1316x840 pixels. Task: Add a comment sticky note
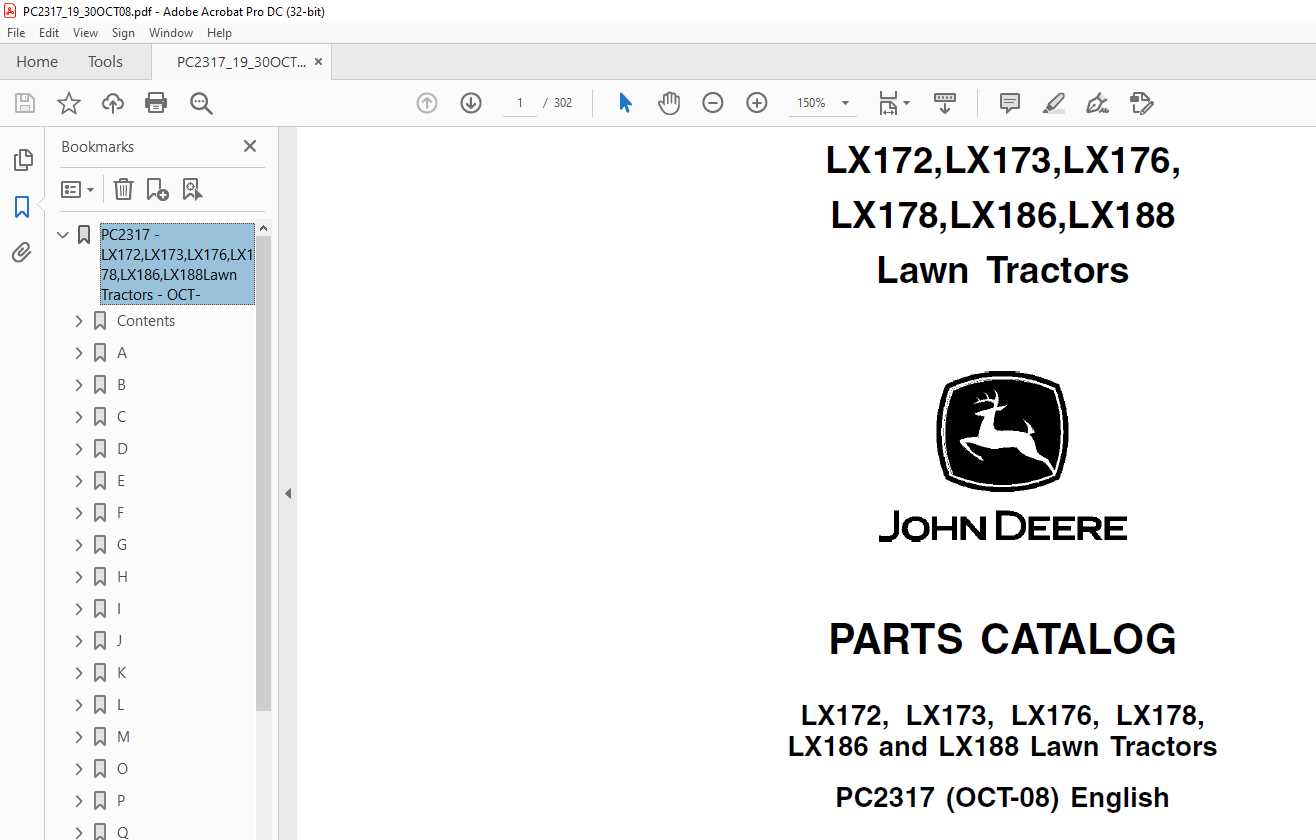coord(1010,103)
